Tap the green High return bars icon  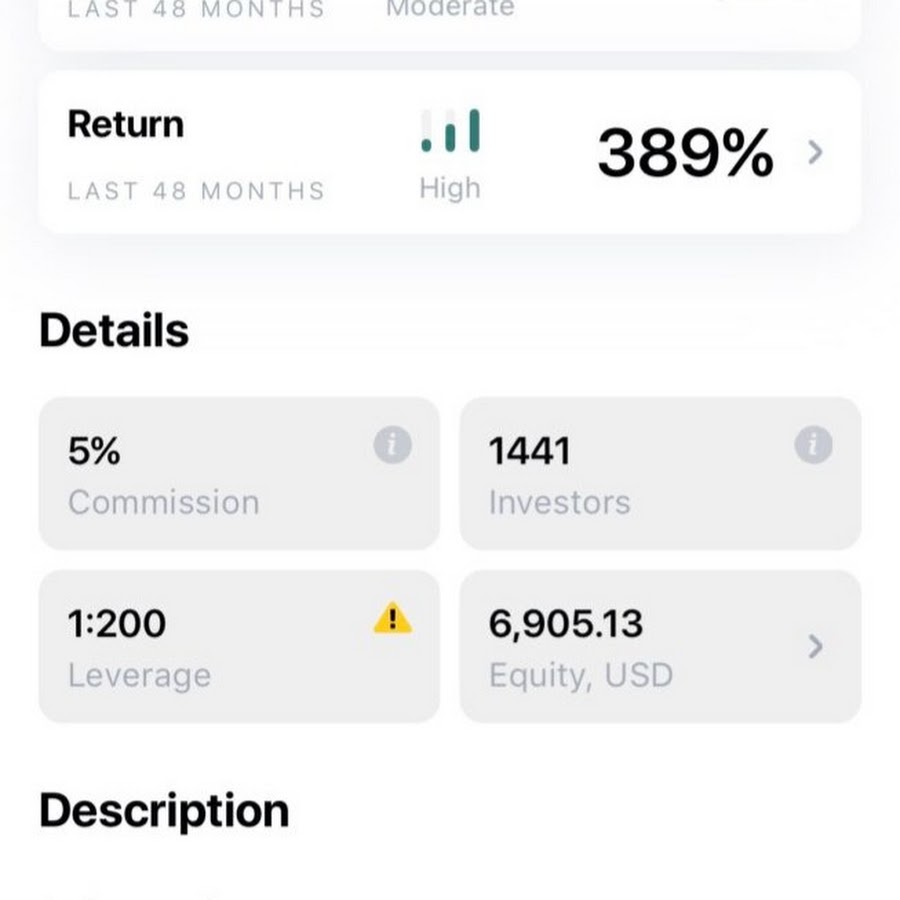(x=451, y=131)
